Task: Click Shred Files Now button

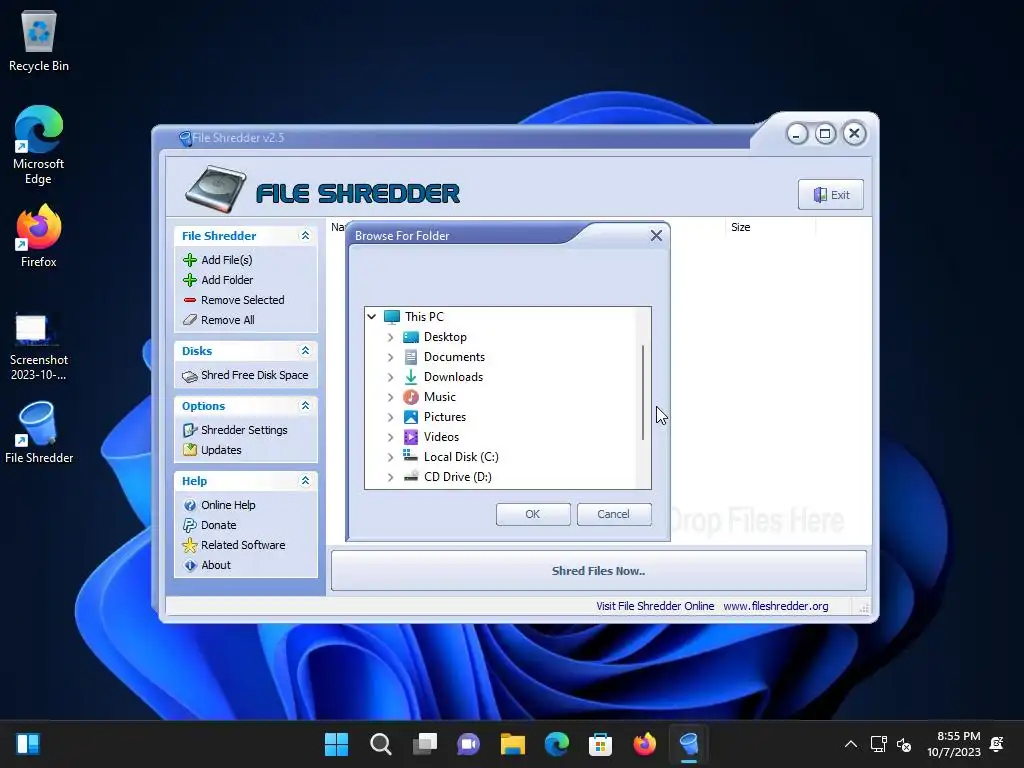Action: [x=598, y=571]
